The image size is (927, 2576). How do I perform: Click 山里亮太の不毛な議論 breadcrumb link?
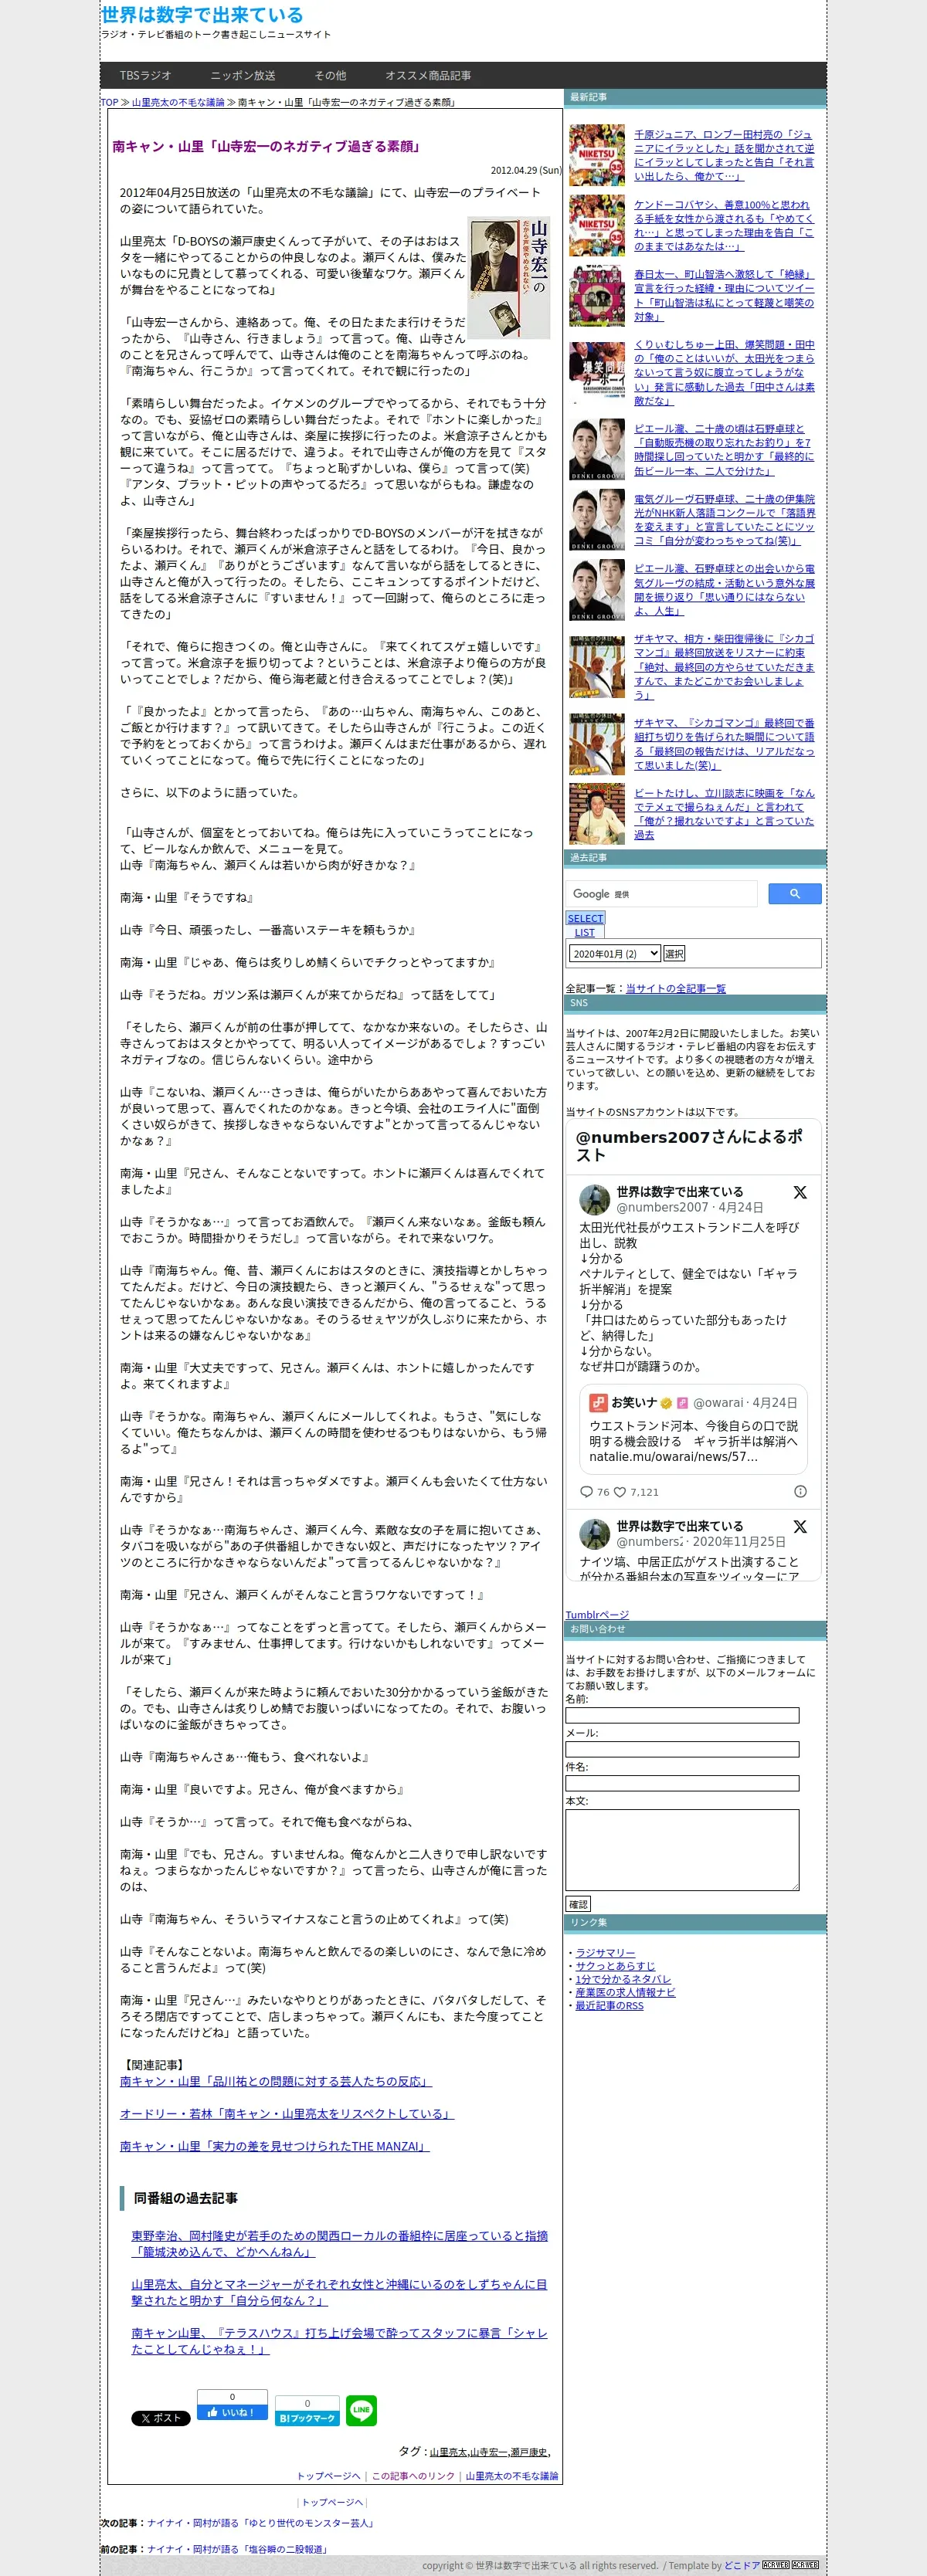(178, 102)
